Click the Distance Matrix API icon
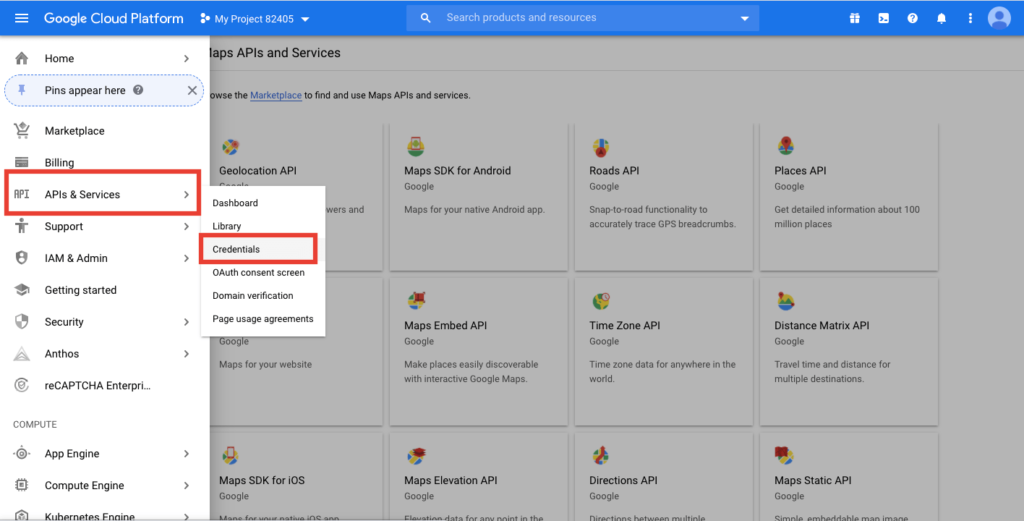Viewport: 1024px width, 521px height. tap(786, 301)
